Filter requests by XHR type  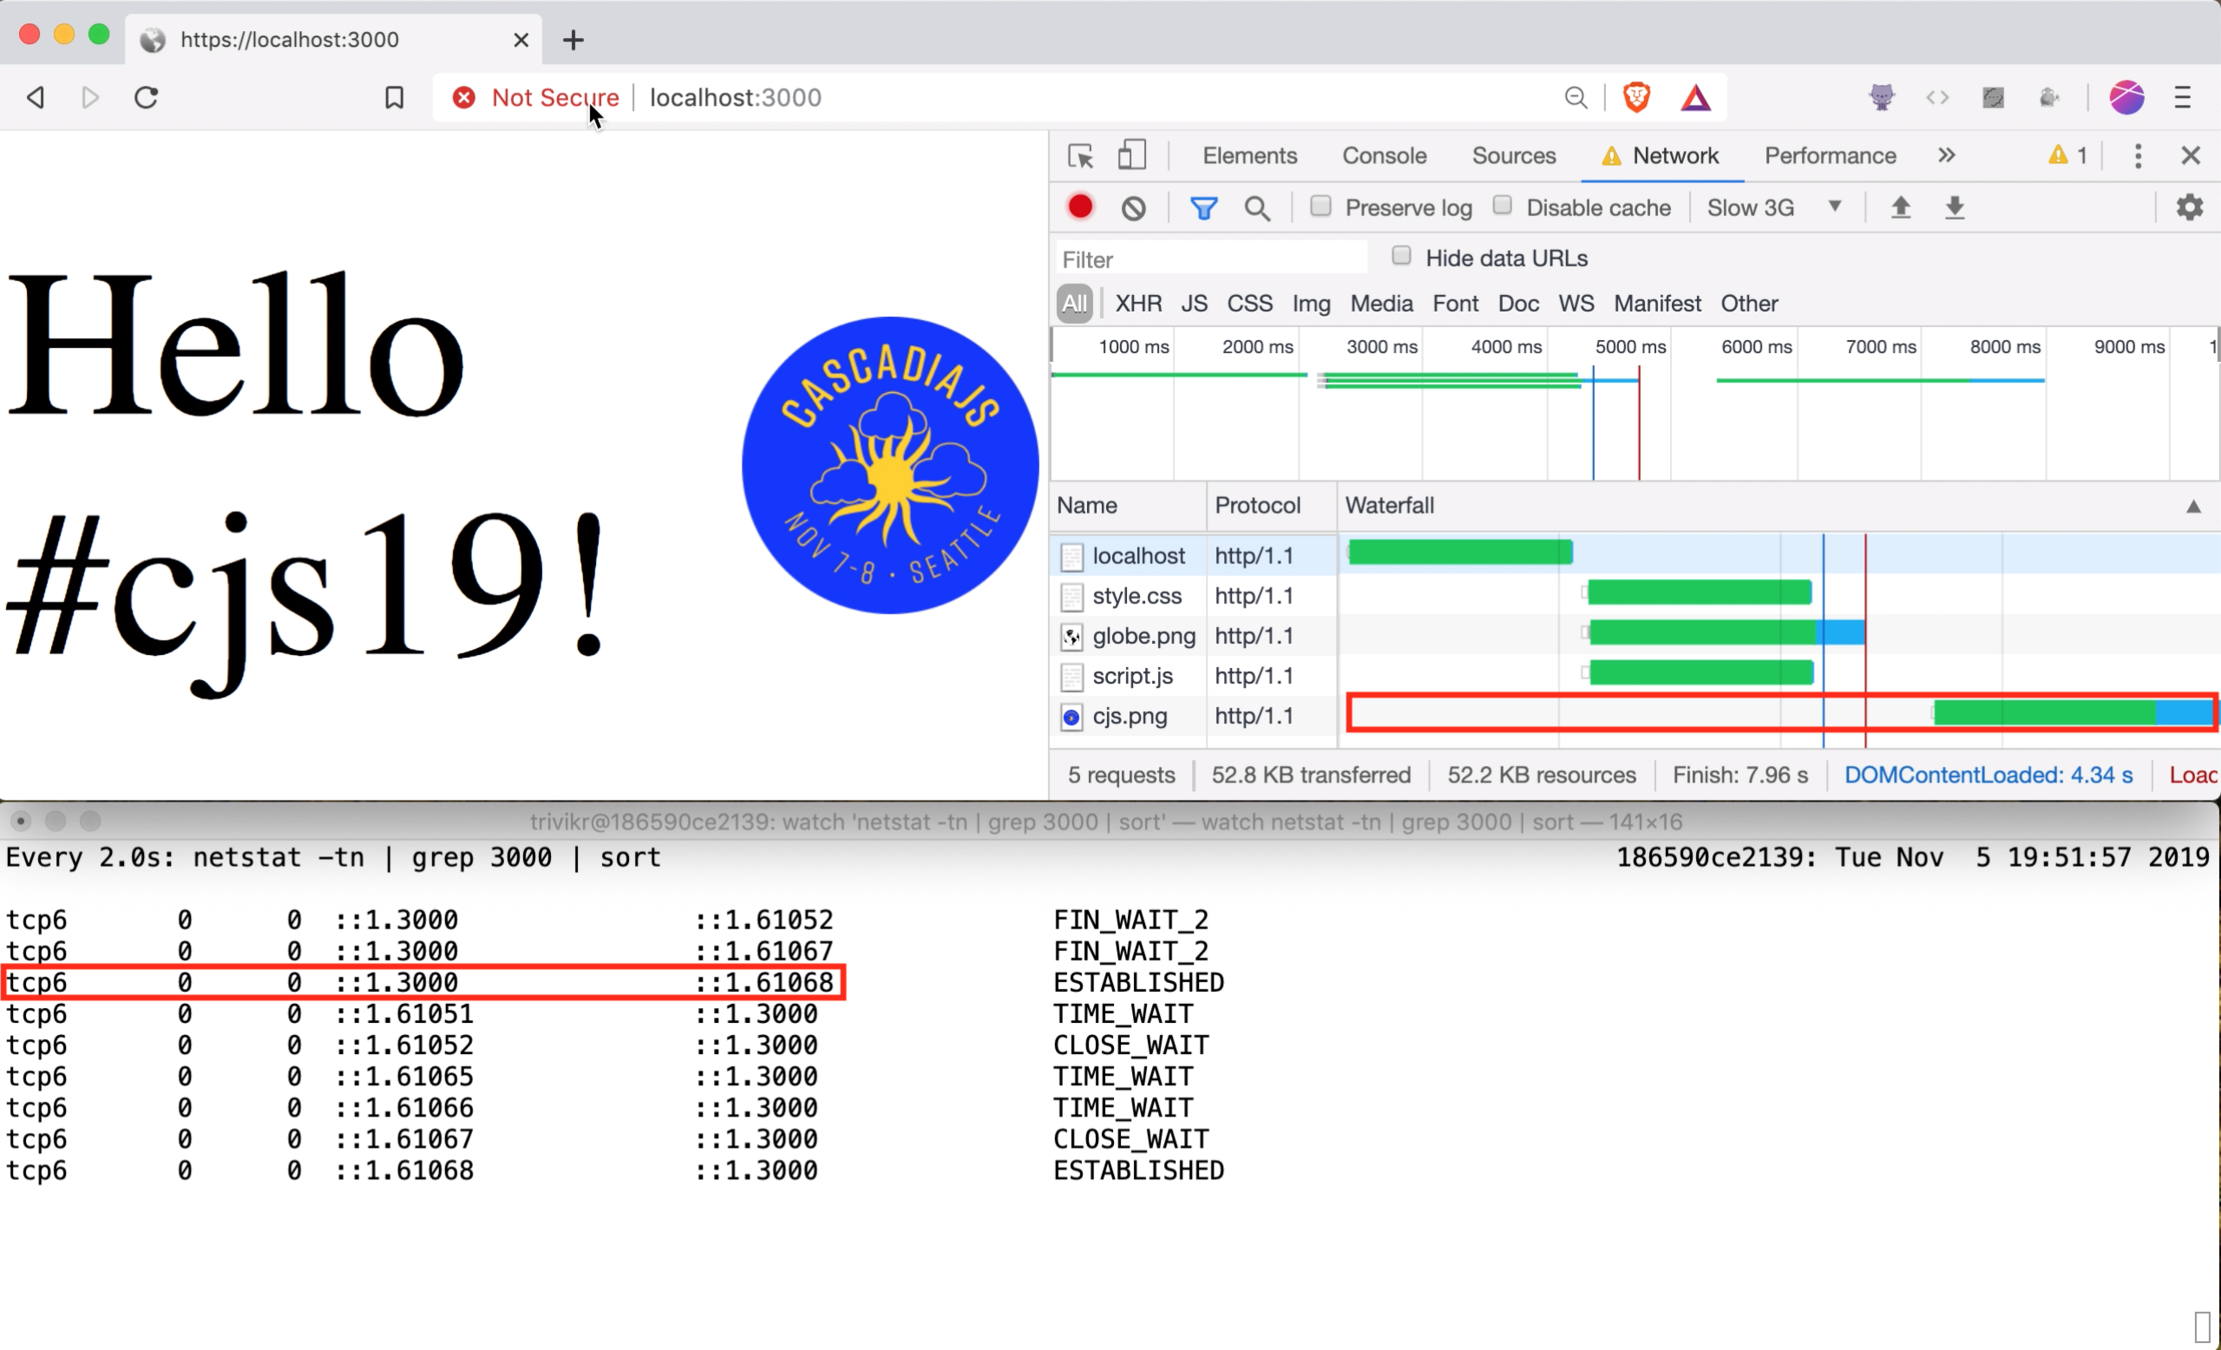coord(1137,303)
